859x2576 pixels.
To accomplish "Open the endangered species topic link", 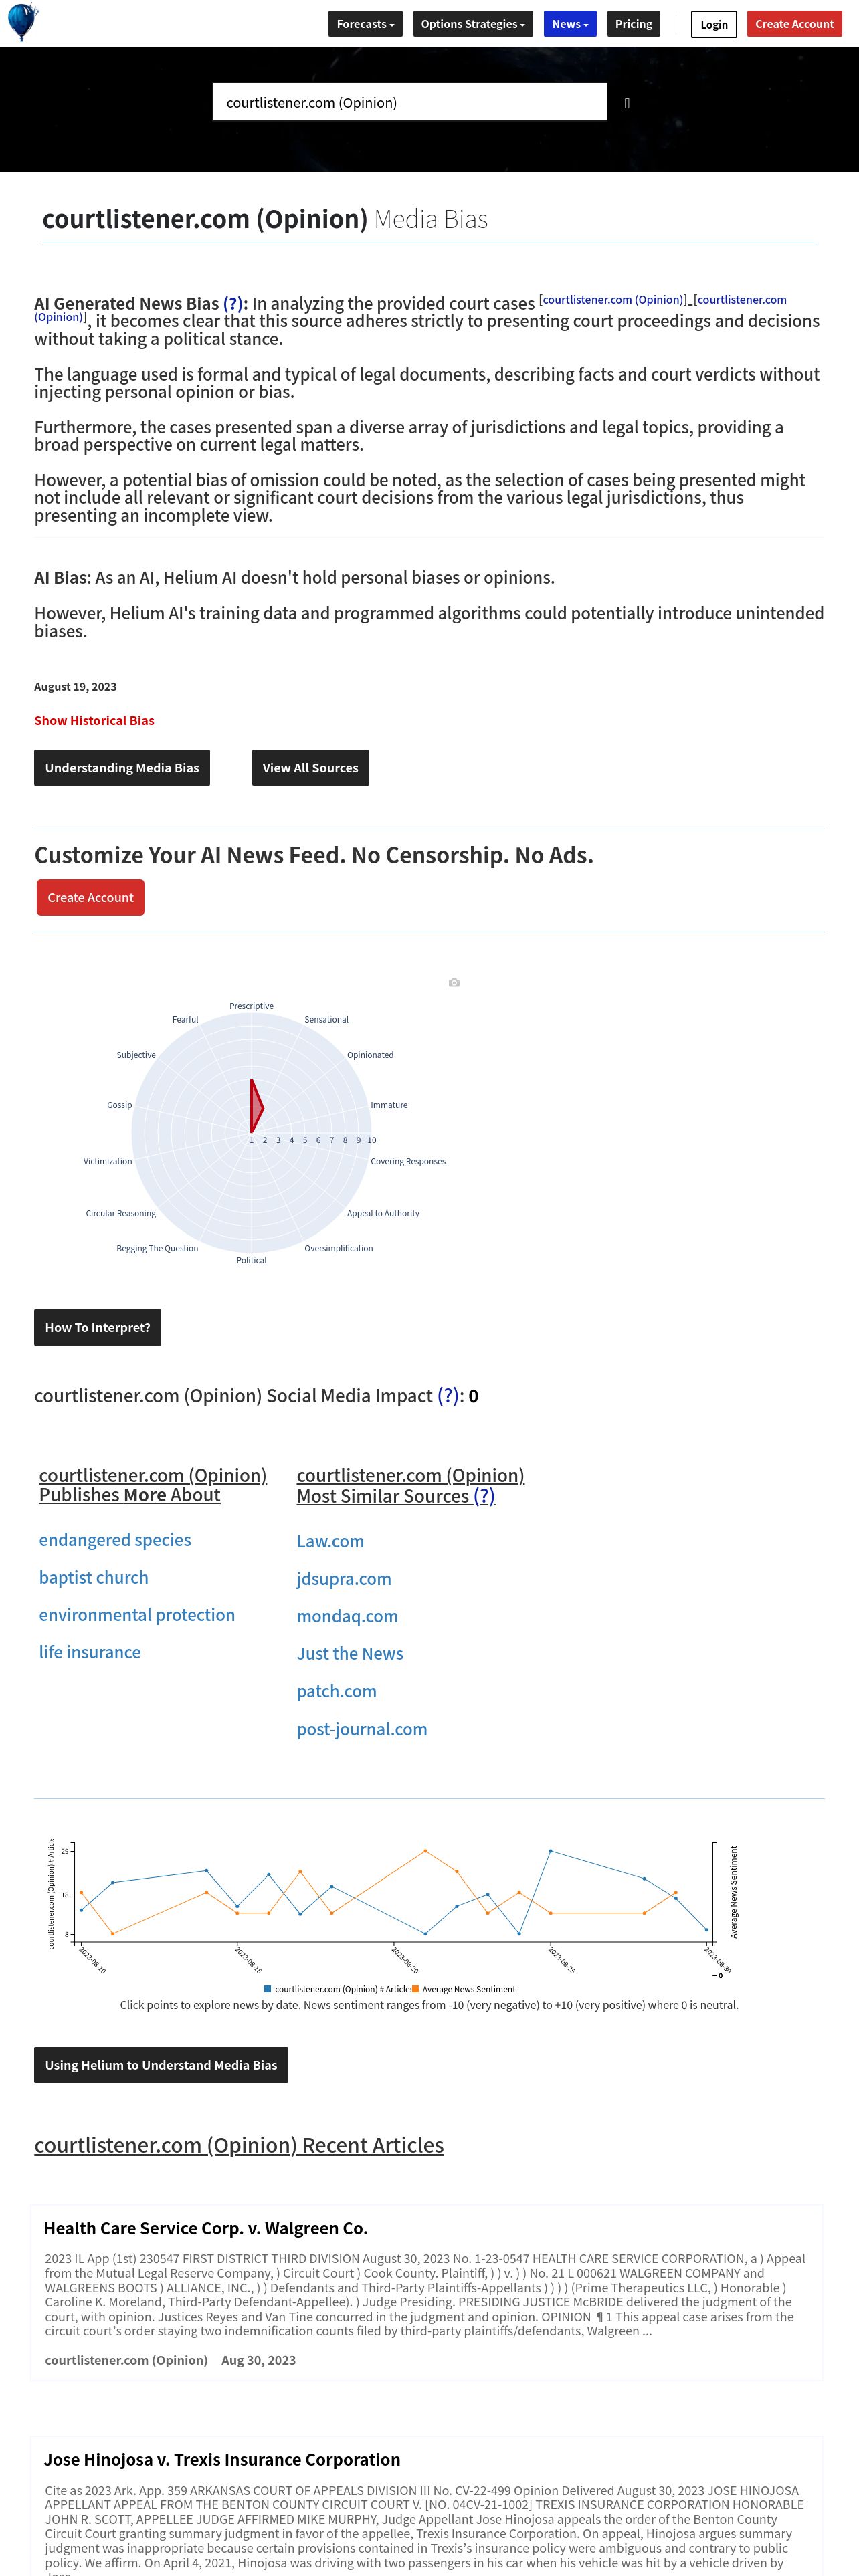I will [115, 1540].
